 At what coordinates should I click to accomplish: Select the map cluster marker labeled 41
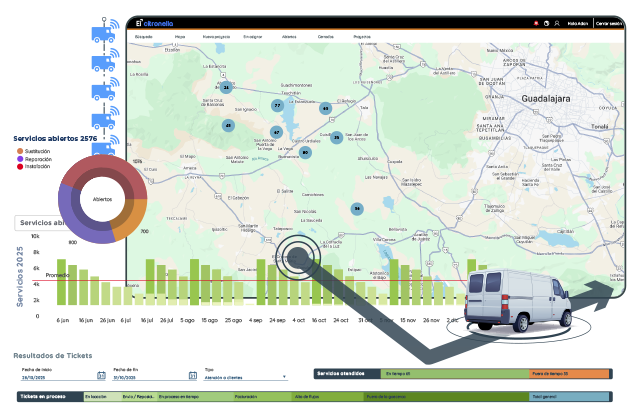pyautogui.click(x=229, y=125)
